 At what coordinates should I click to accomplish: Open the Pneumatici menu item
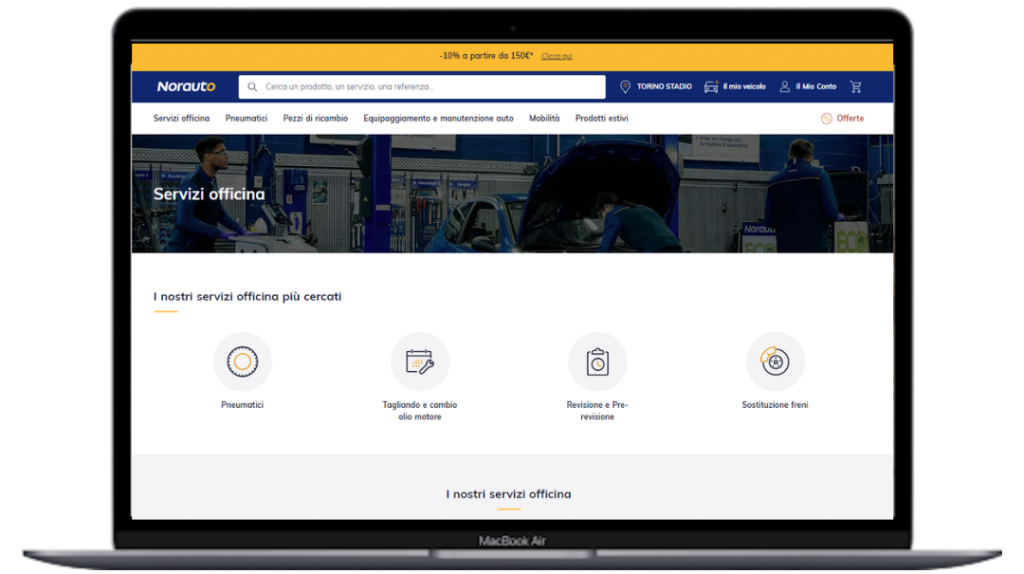pos(246,118)
